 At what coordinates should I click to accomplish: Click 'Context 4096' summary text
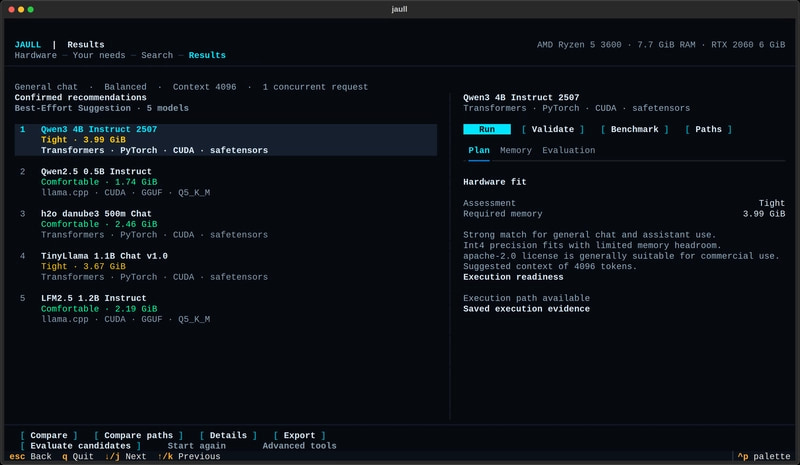(x=204, y=87)
